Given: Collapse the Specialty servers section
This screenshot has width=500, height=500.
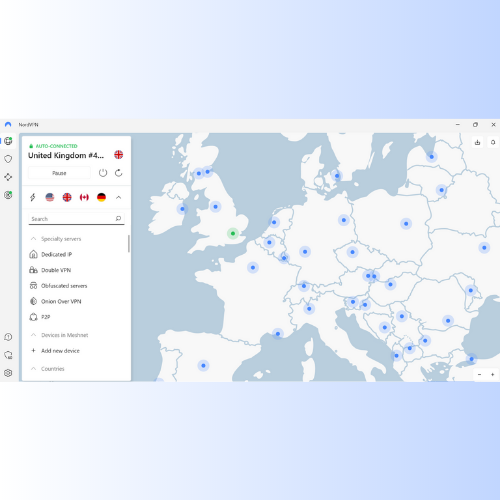Looking at the screenshot, I should click(33, 239).
